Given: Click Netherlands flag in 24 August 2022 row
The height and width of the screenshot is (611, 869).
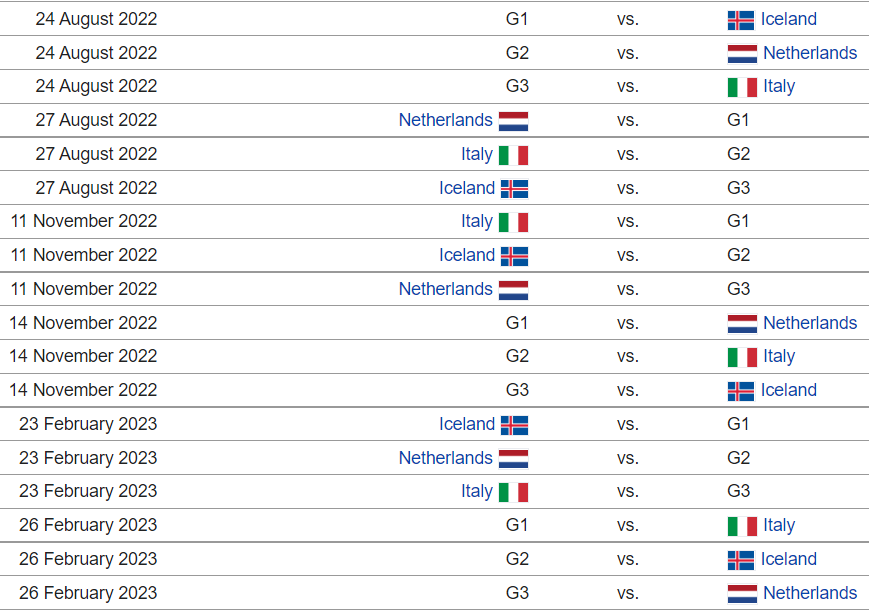Looking at the screenshot, I should click(x=742, y=54).
